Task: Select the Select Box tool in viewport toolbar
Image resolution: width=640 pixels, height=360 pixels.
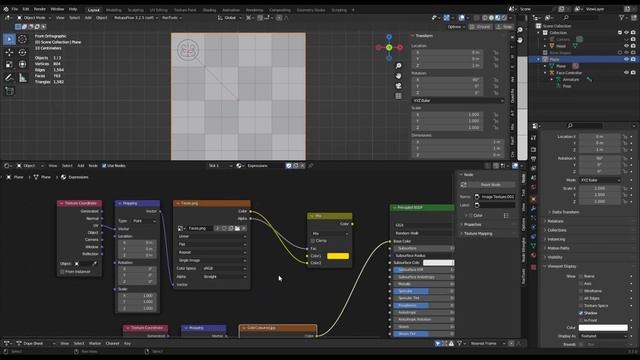Action: tap(9, 39)
